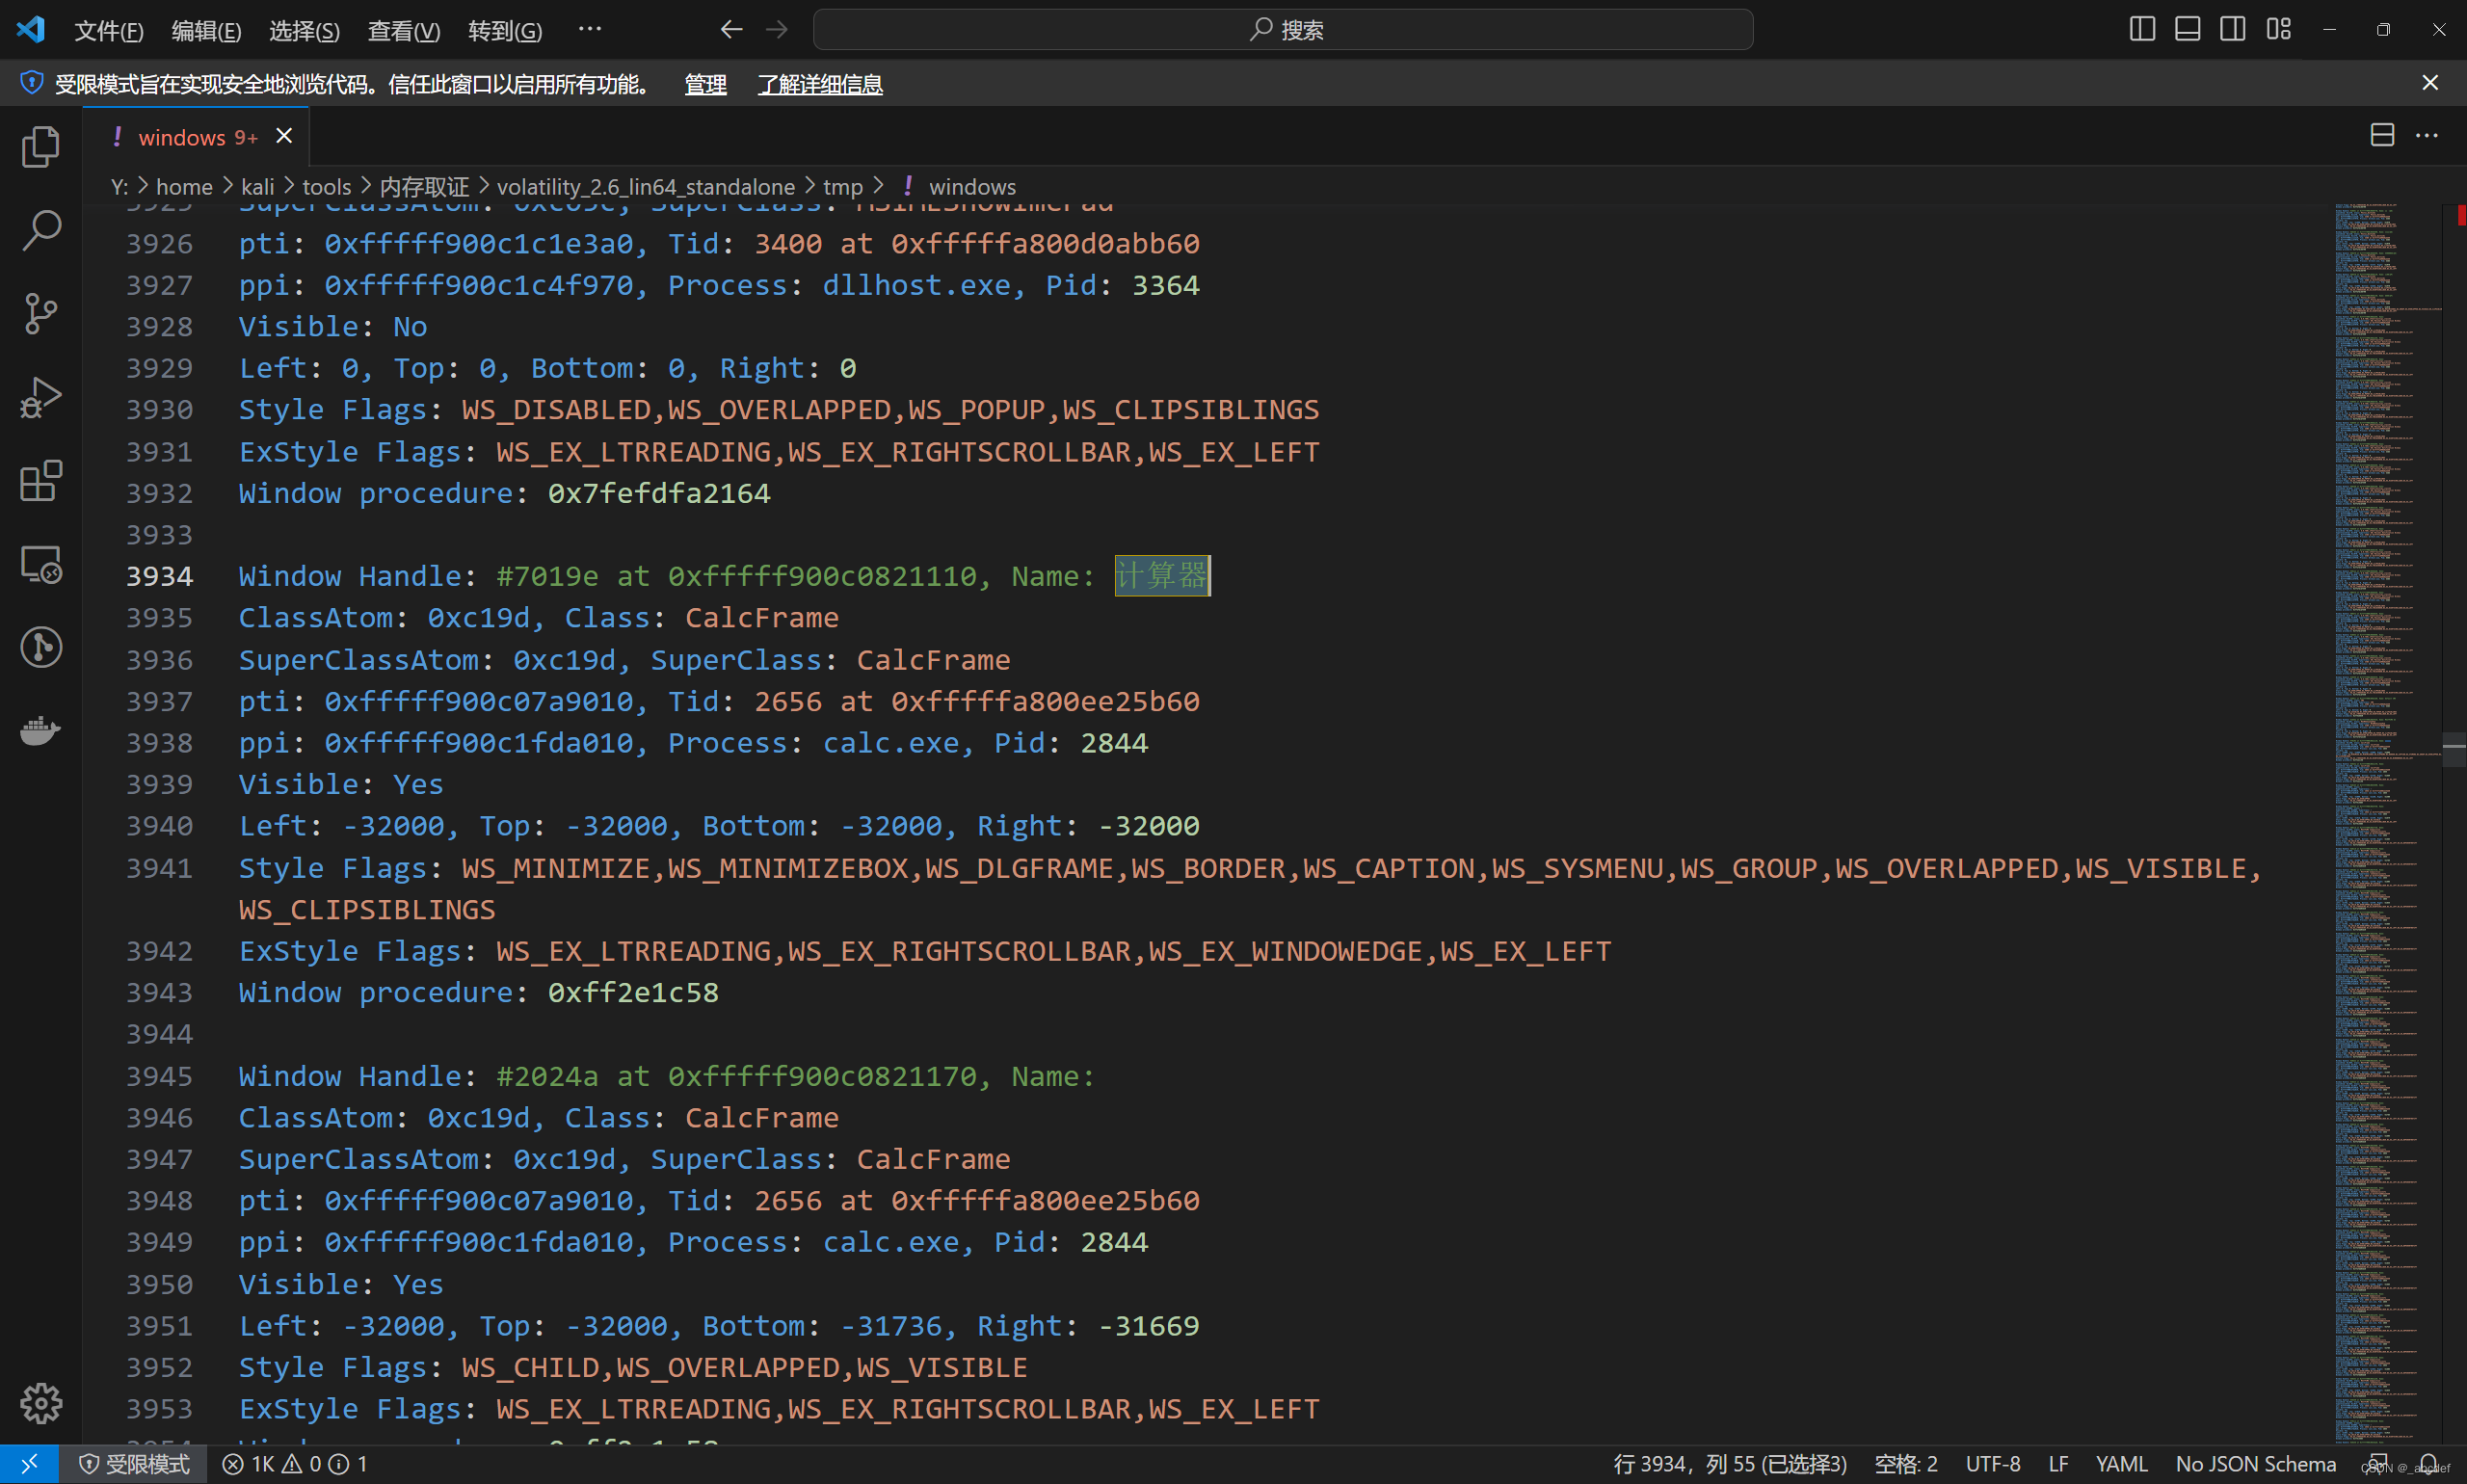Click the 管理 link in restricted banner

click(x=705, y=84)
